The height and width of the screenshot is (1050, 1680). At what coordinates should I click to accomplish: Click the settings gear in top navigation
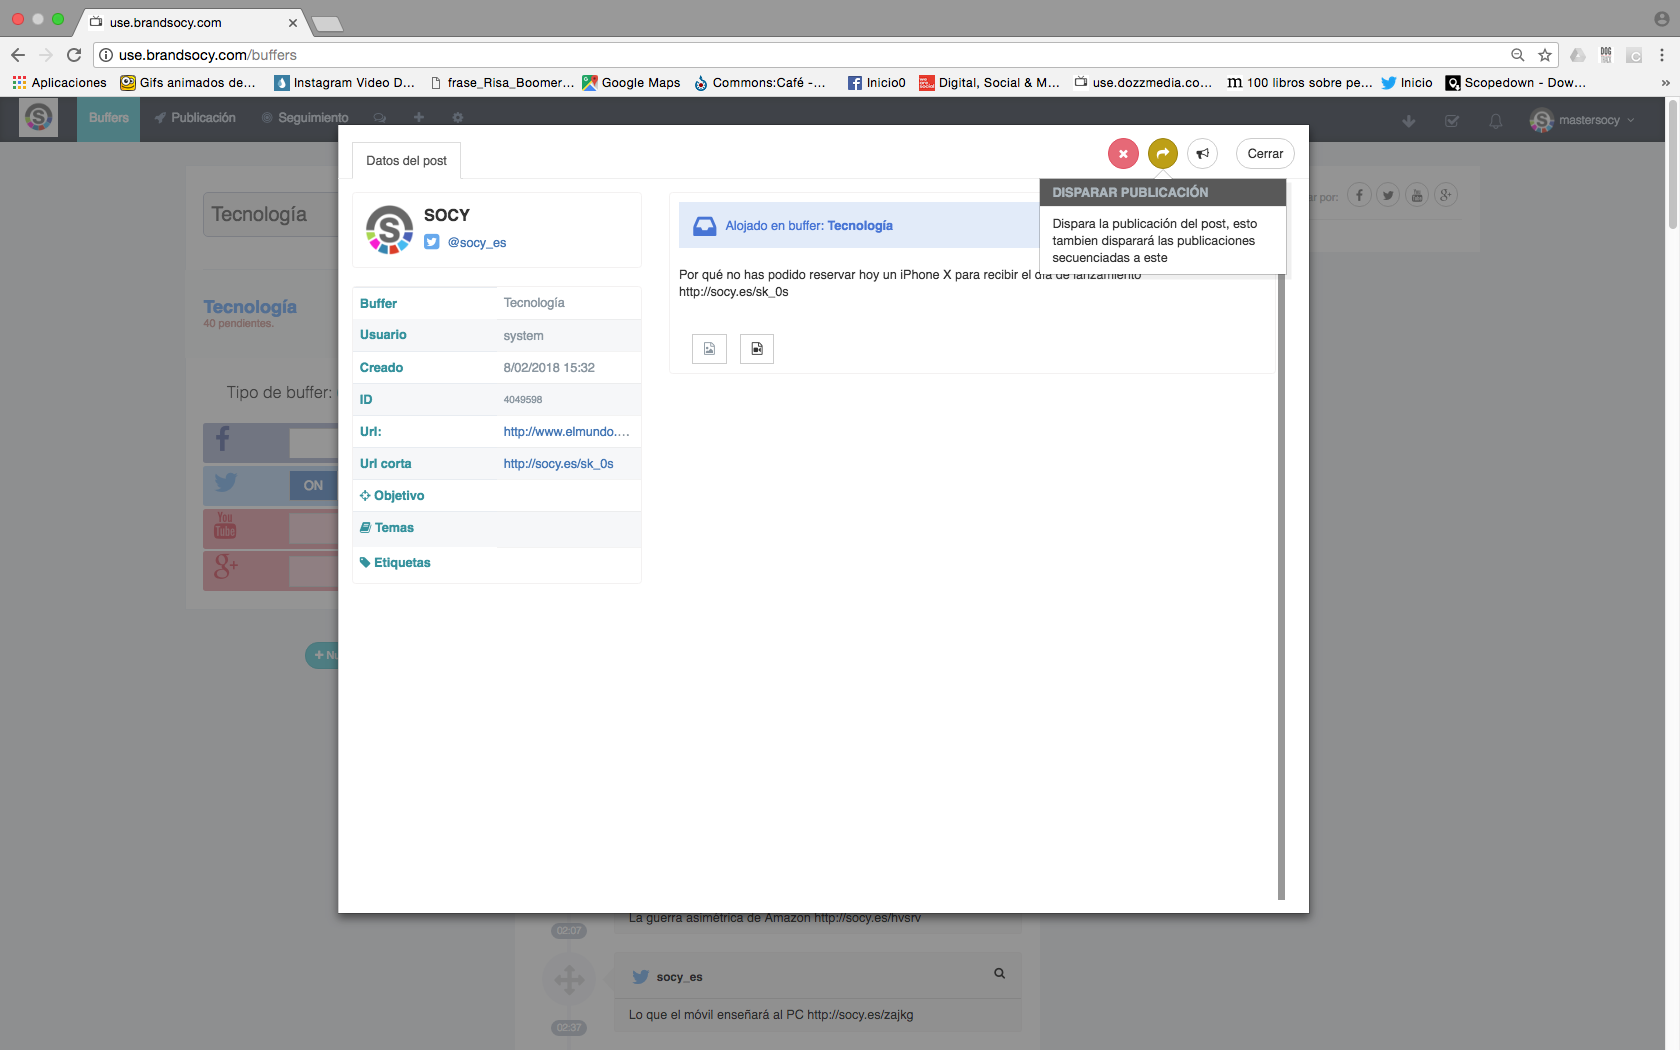(x=458, y=118)
